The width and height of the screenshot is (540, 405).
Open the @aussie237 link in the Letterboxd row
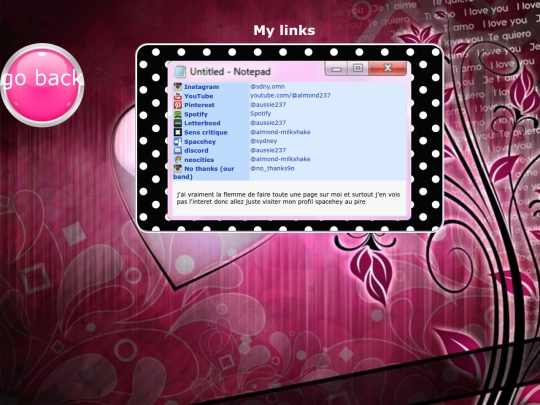point(268,123)
